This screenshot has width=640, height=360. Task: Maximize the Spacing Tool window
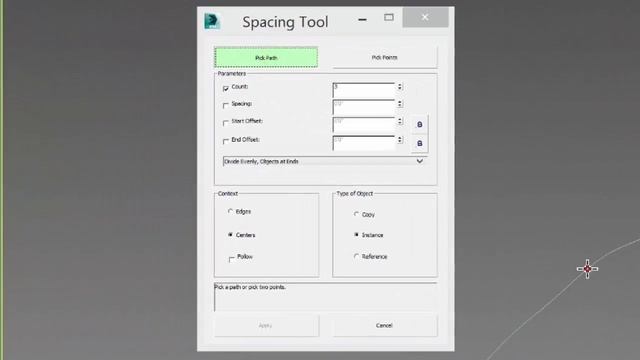click(x=389, y=18)
